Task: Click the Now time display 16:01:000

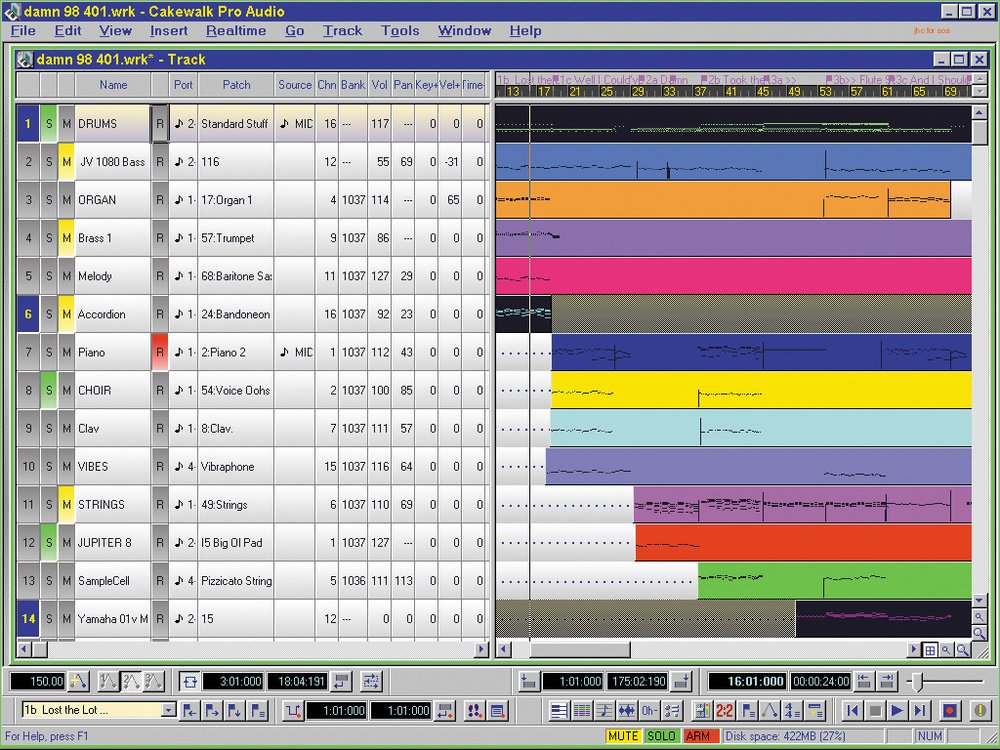Action: coord(748,681)
